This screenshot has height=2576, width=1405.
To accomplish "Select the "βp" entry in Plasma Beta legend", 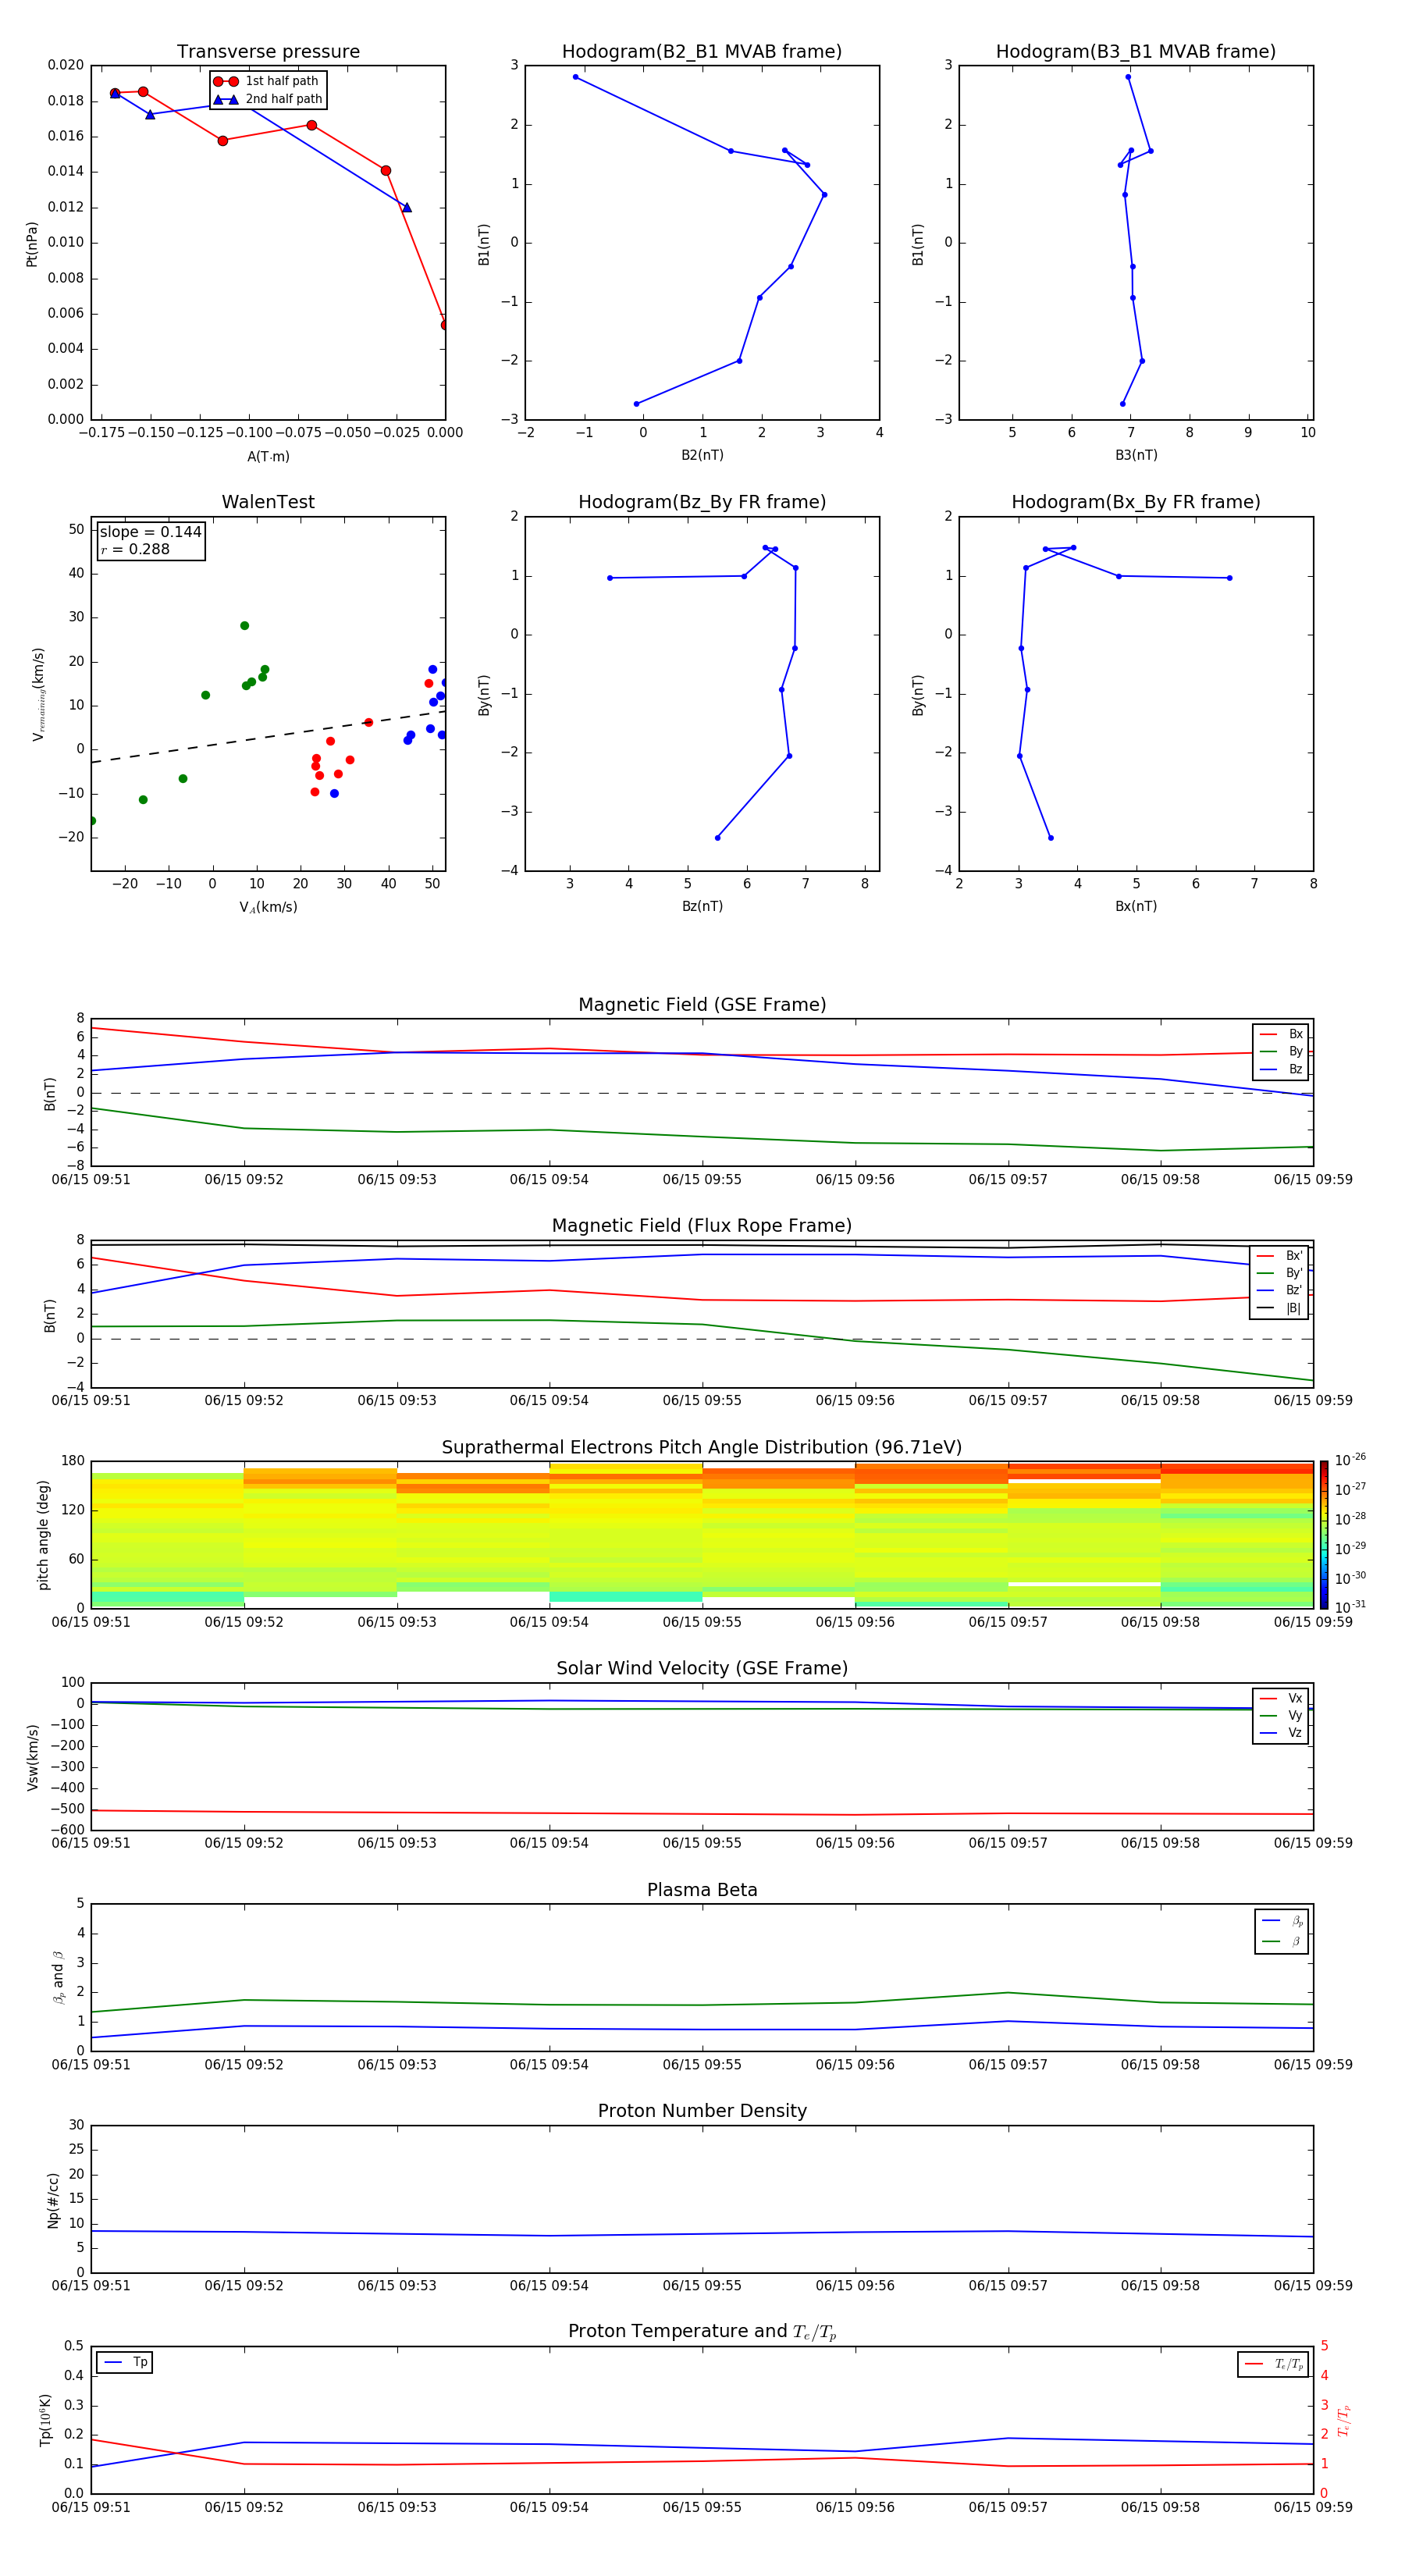I will click(x=1282, y=1921).
